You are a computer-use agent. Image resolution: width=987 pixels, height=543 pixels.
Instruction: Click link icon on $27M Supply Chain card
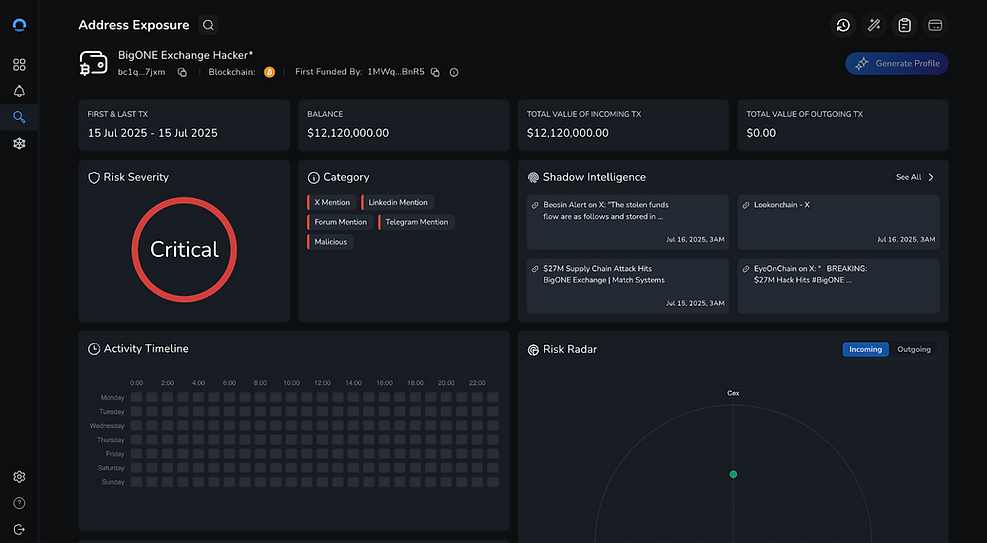[535, 269]
